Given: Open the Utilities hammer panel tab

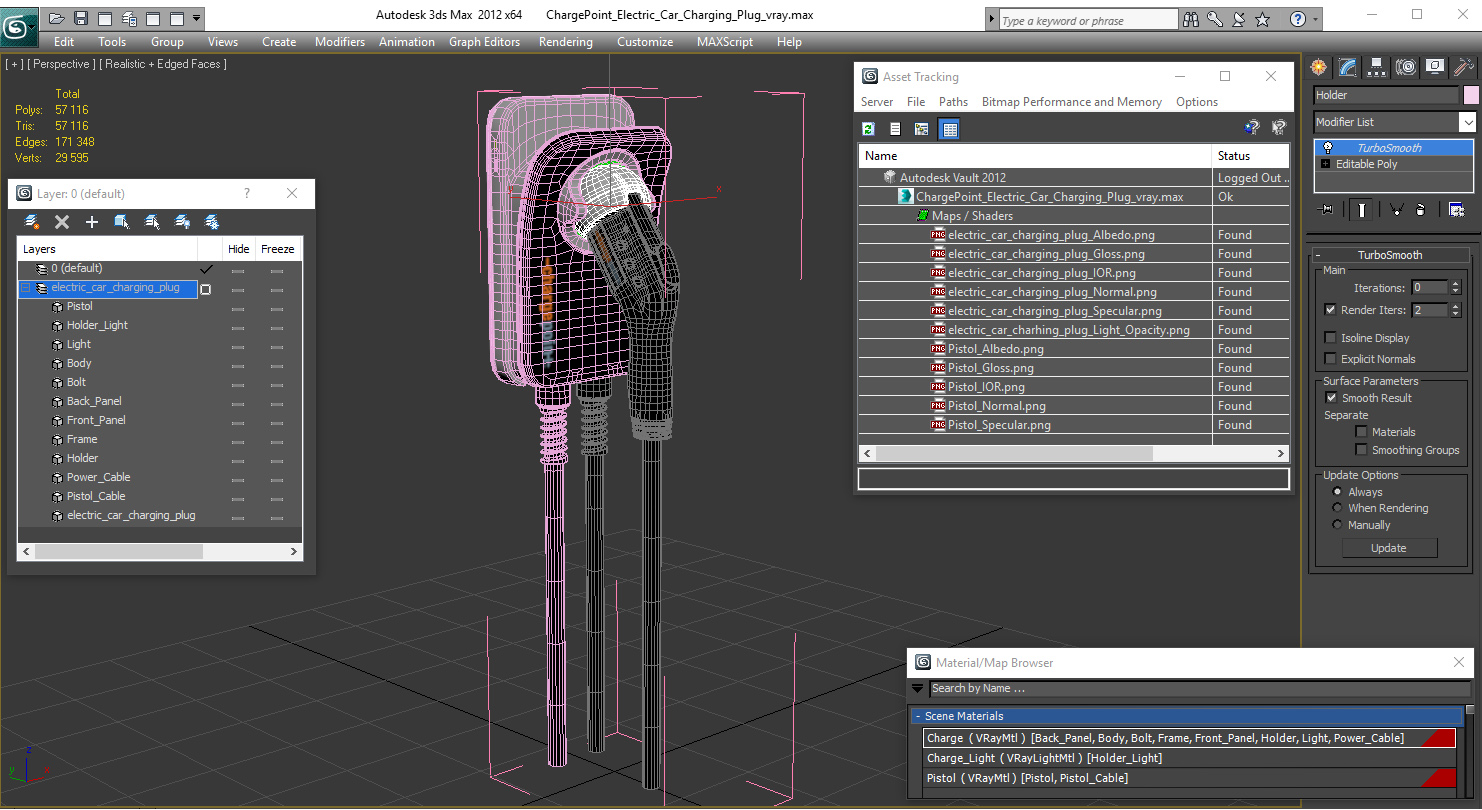Looking at the screenshot, I should click(1463, 67).
